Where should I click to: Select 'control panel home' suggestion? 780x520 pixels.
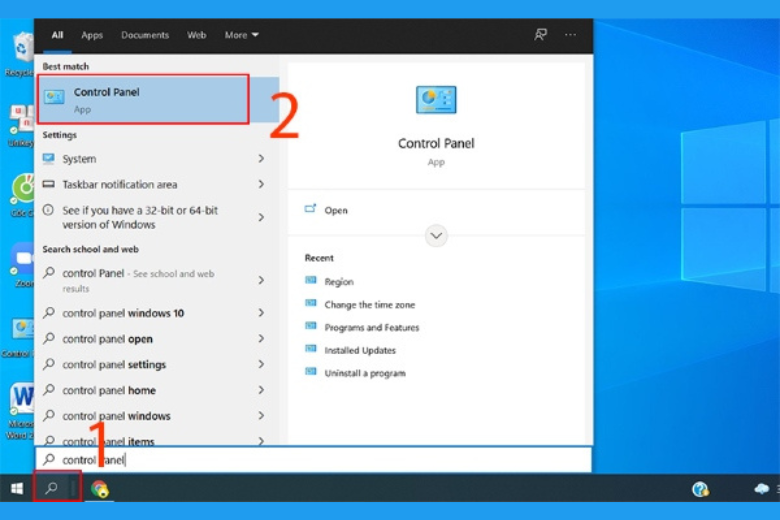click(156, 390)
